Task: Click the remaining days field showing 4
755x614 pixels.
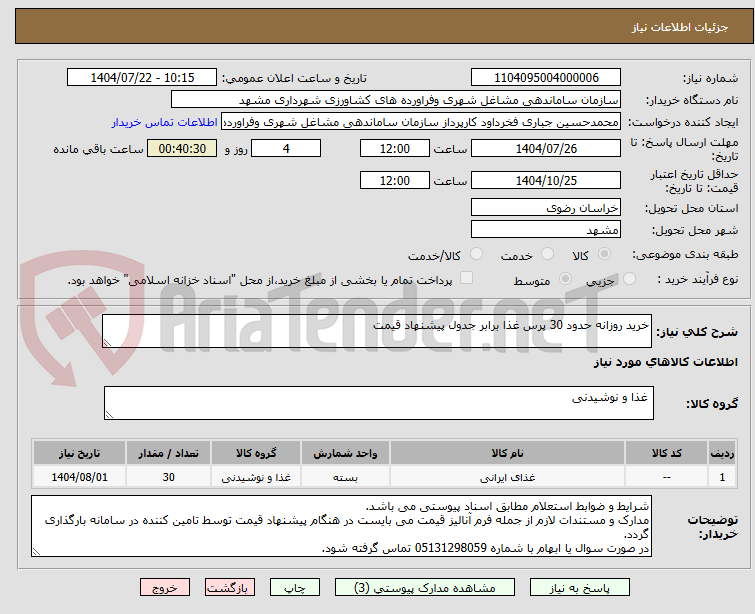Action: [x=286, y=148]
